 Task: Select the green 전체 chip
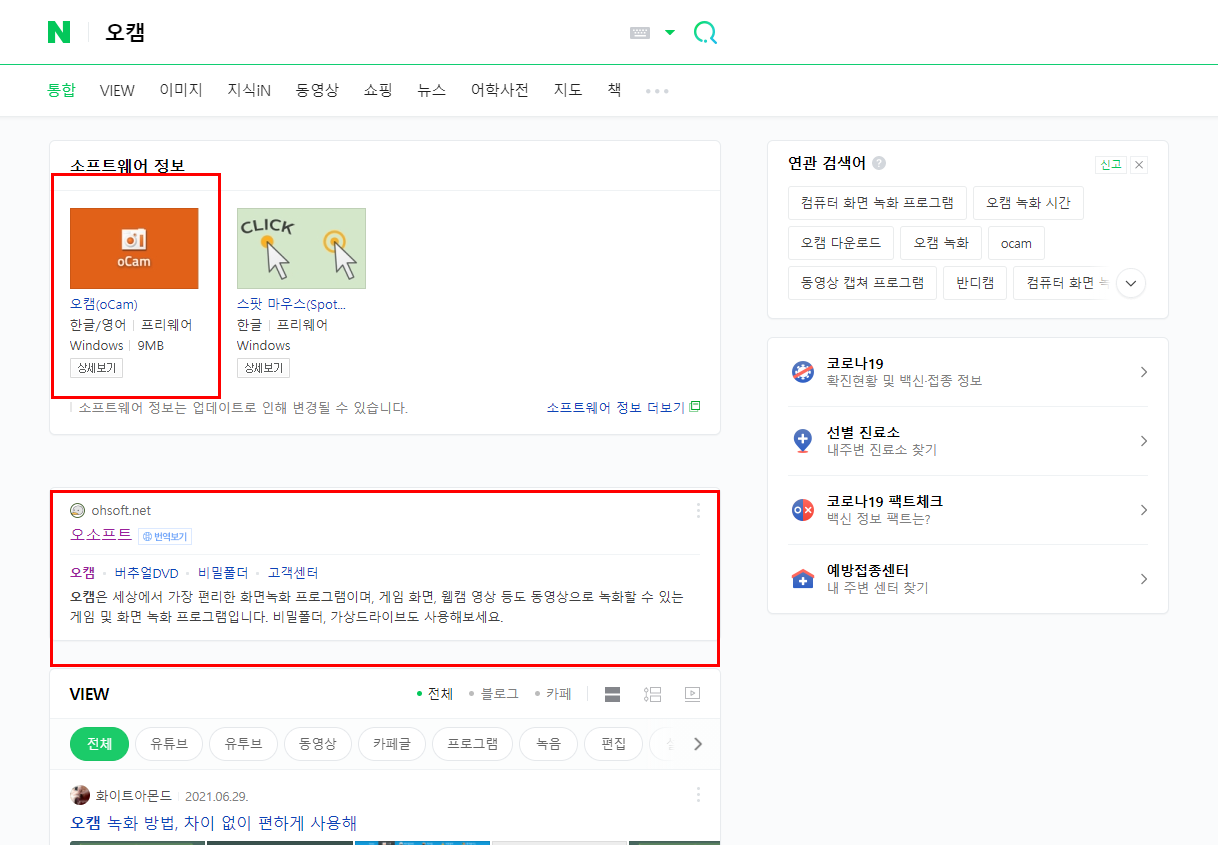coord(99,744)
